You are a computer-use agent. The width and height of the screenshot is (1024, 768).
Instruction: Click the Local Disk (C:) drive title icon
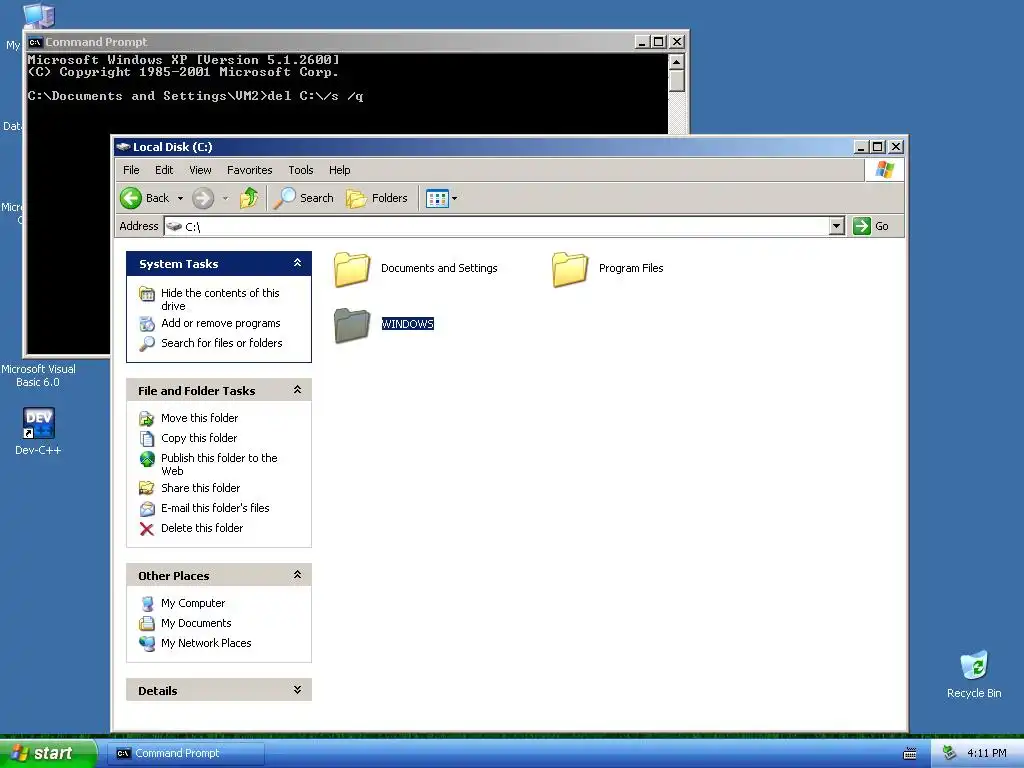[x=123, y=147]
